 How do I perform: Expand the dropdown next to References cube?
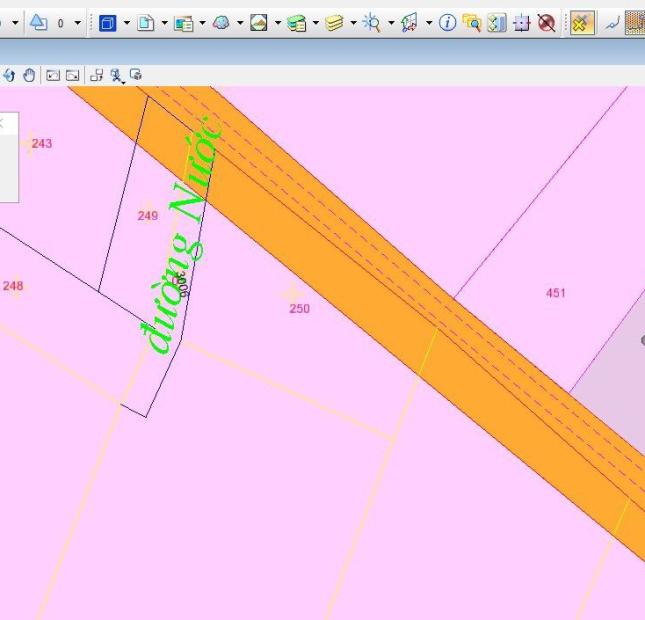click(x=127, y=23)
